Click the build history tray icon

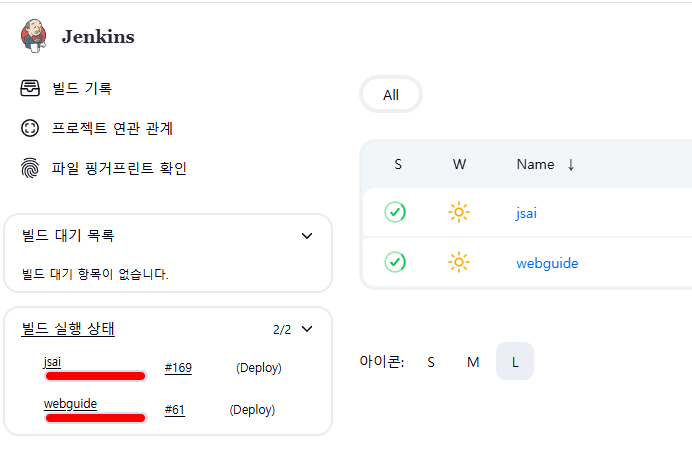pyautogui.click(x=30, y=89)
